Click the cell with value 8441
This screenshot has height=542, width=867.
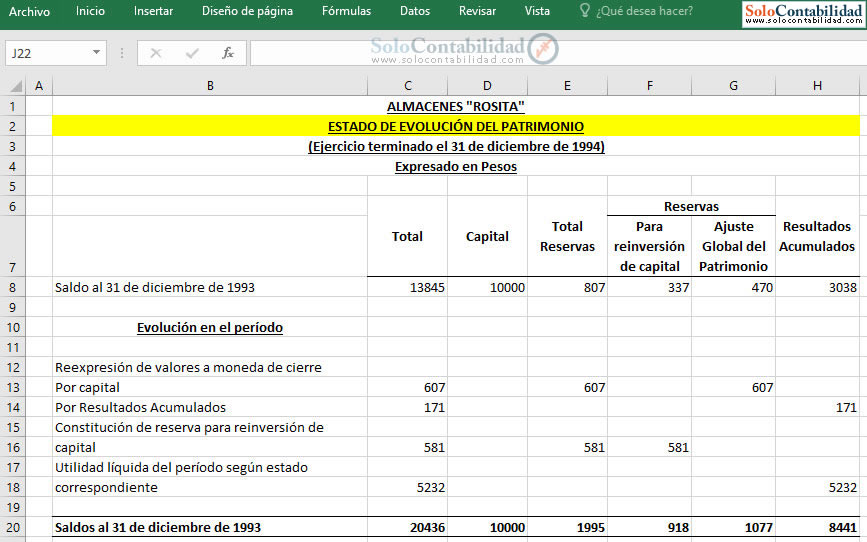pyautogui.click(x=817, y=528)
